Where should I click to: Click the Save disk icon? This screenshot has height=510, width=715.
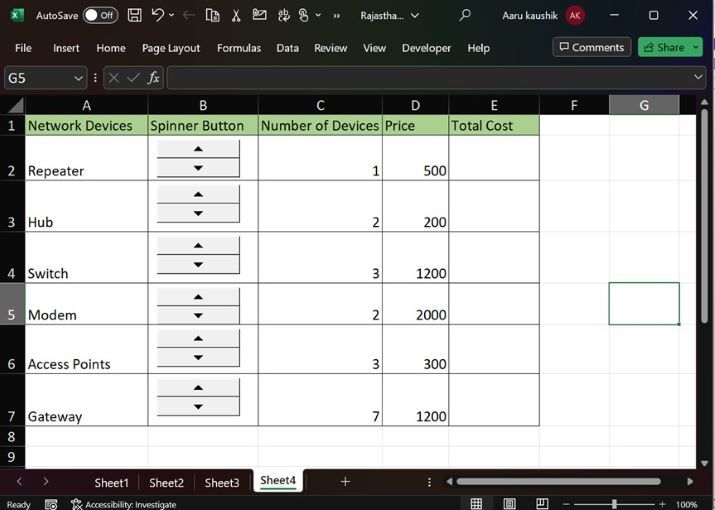135,16
